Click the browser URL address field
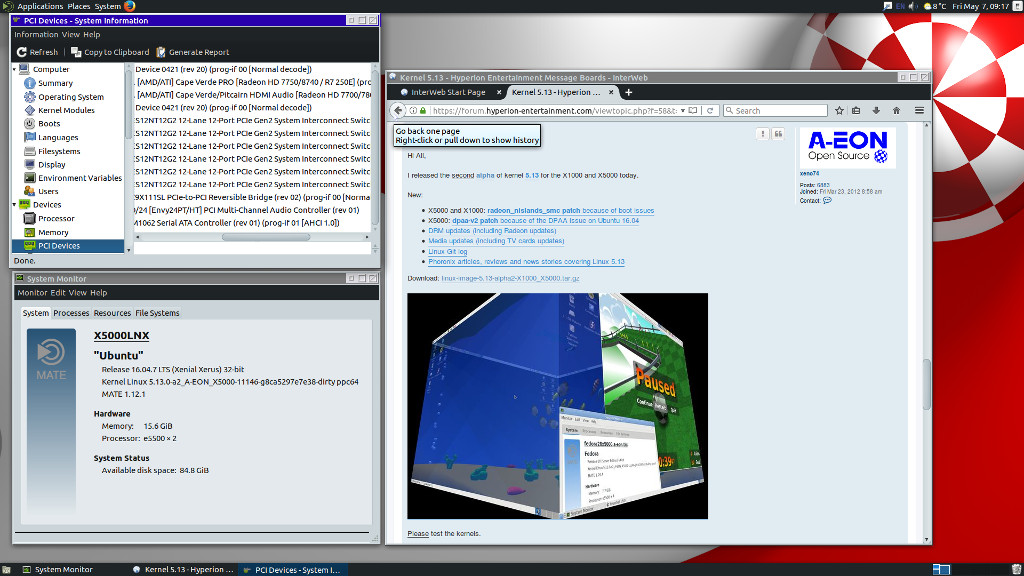Viewport: 1024px width, 576px height. click(554, 110)
